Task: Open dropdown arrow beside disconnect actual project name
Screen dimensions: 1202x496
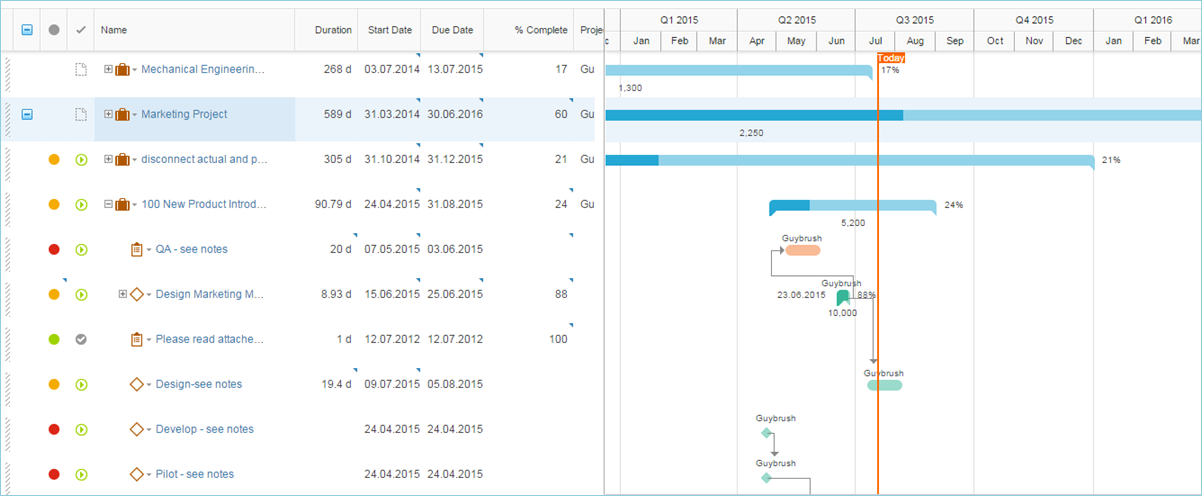Action: (135, 160)
